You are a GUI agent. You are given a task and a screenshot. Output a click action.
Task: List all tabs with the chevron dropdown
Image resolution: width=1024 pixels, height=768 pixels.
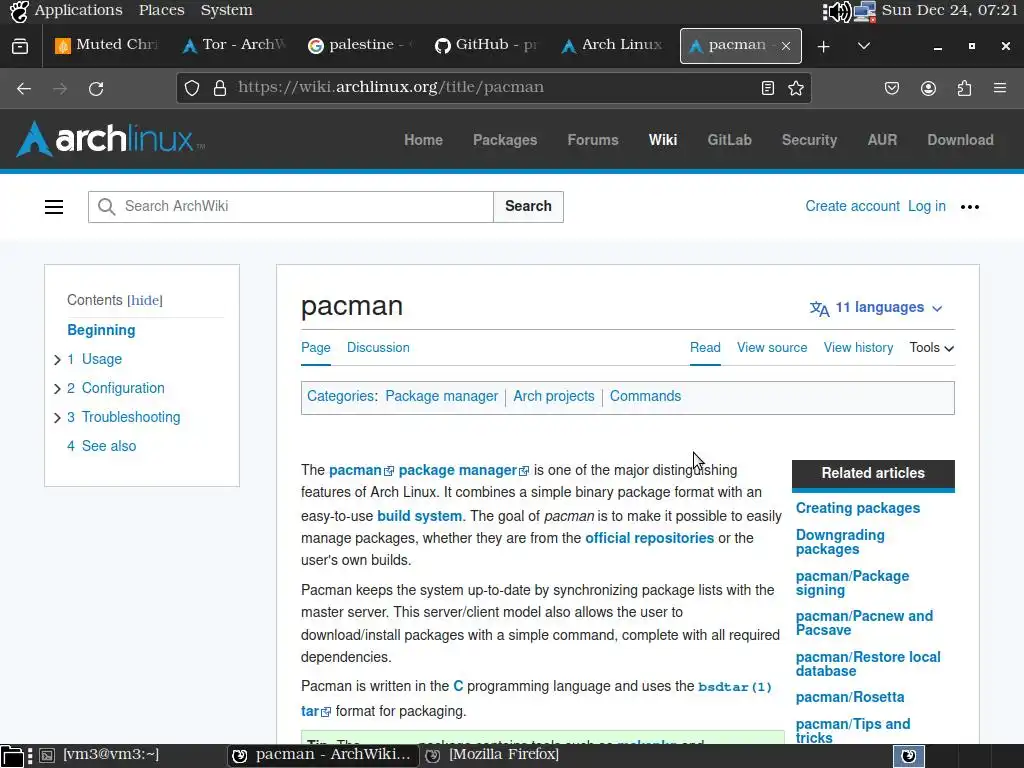click(863, 46)
